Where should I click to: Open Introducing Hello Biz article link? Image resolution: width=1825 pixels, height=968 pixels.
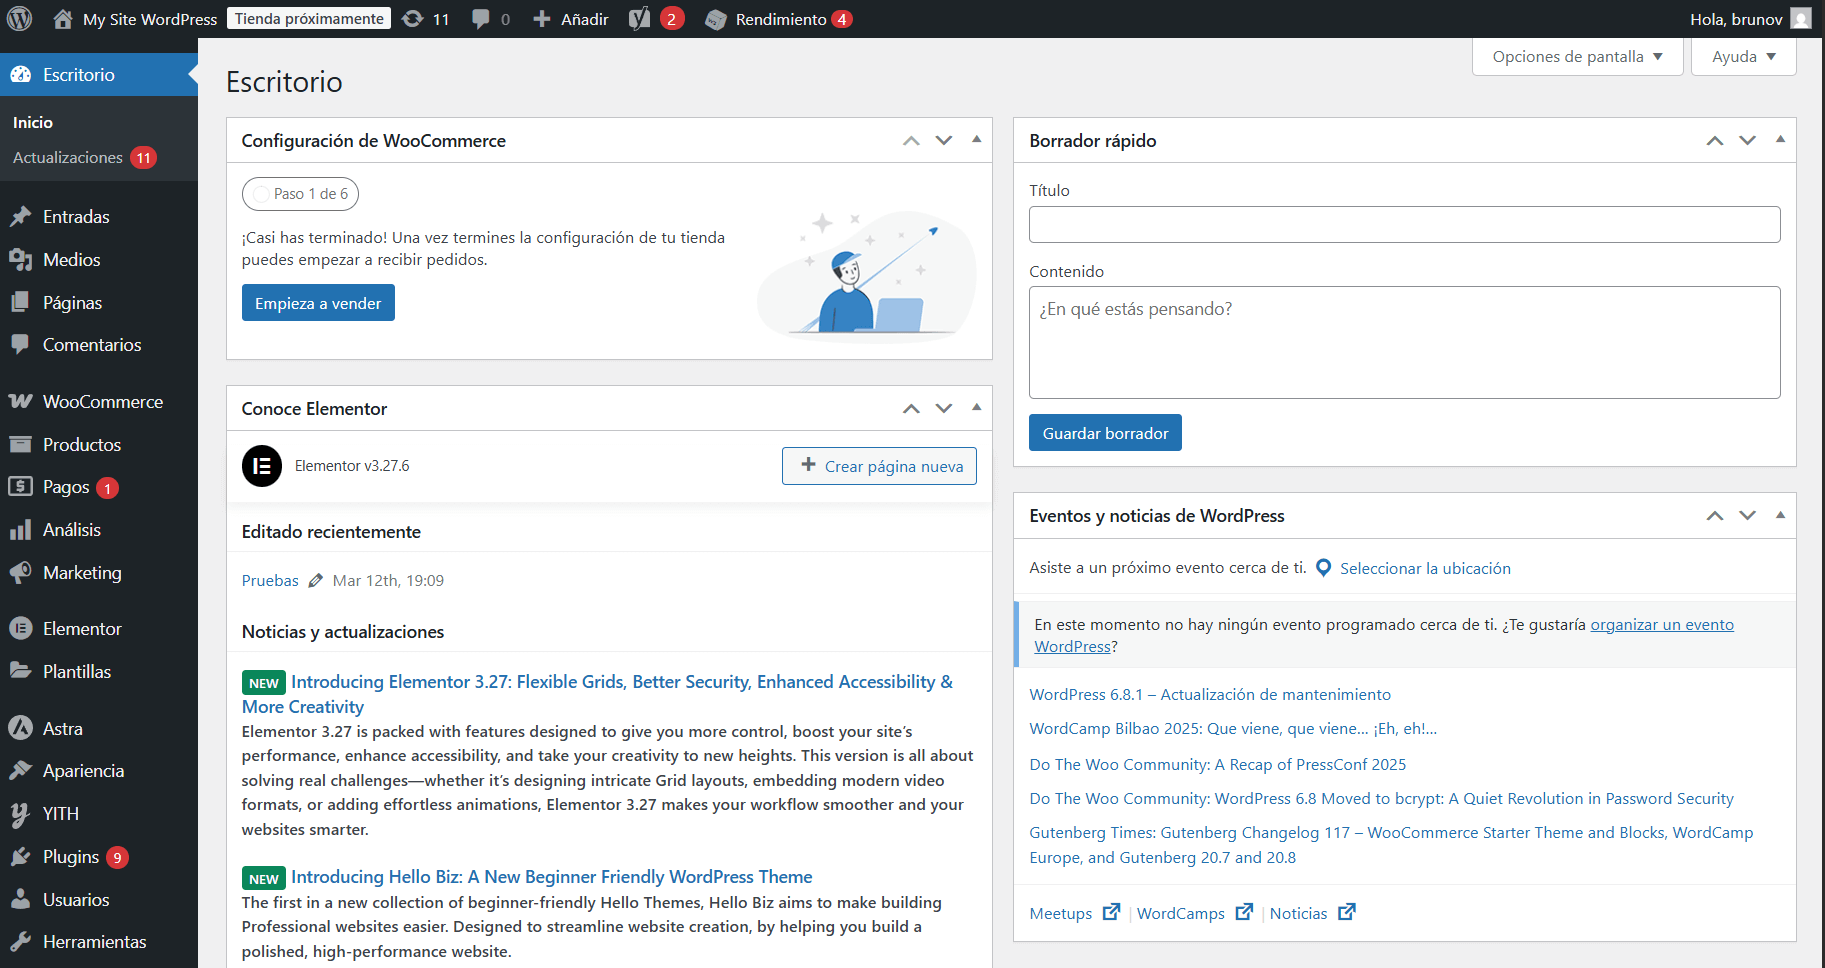551,877
